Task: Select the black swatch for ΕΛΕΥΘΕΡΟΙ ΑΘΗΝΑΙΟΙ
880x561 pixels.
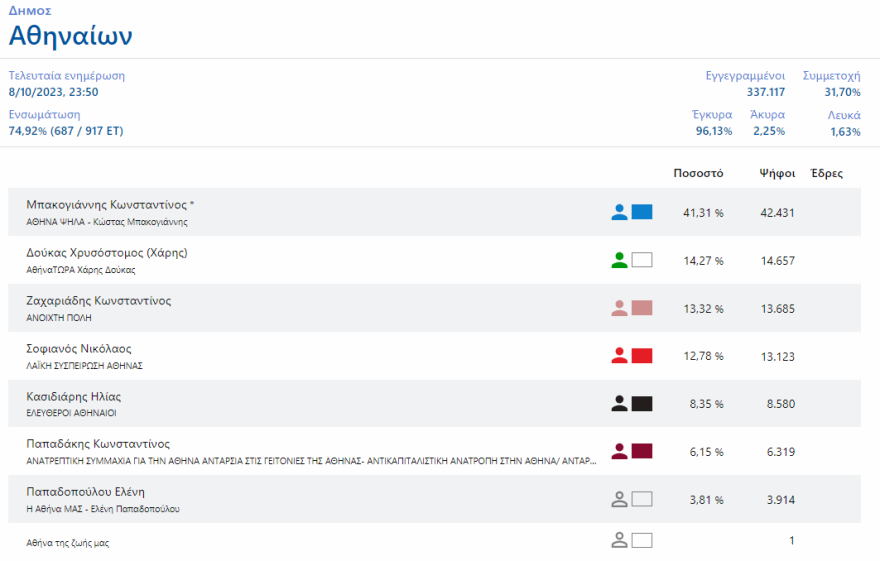Action: pyautogui.click(x=642, y=404)
